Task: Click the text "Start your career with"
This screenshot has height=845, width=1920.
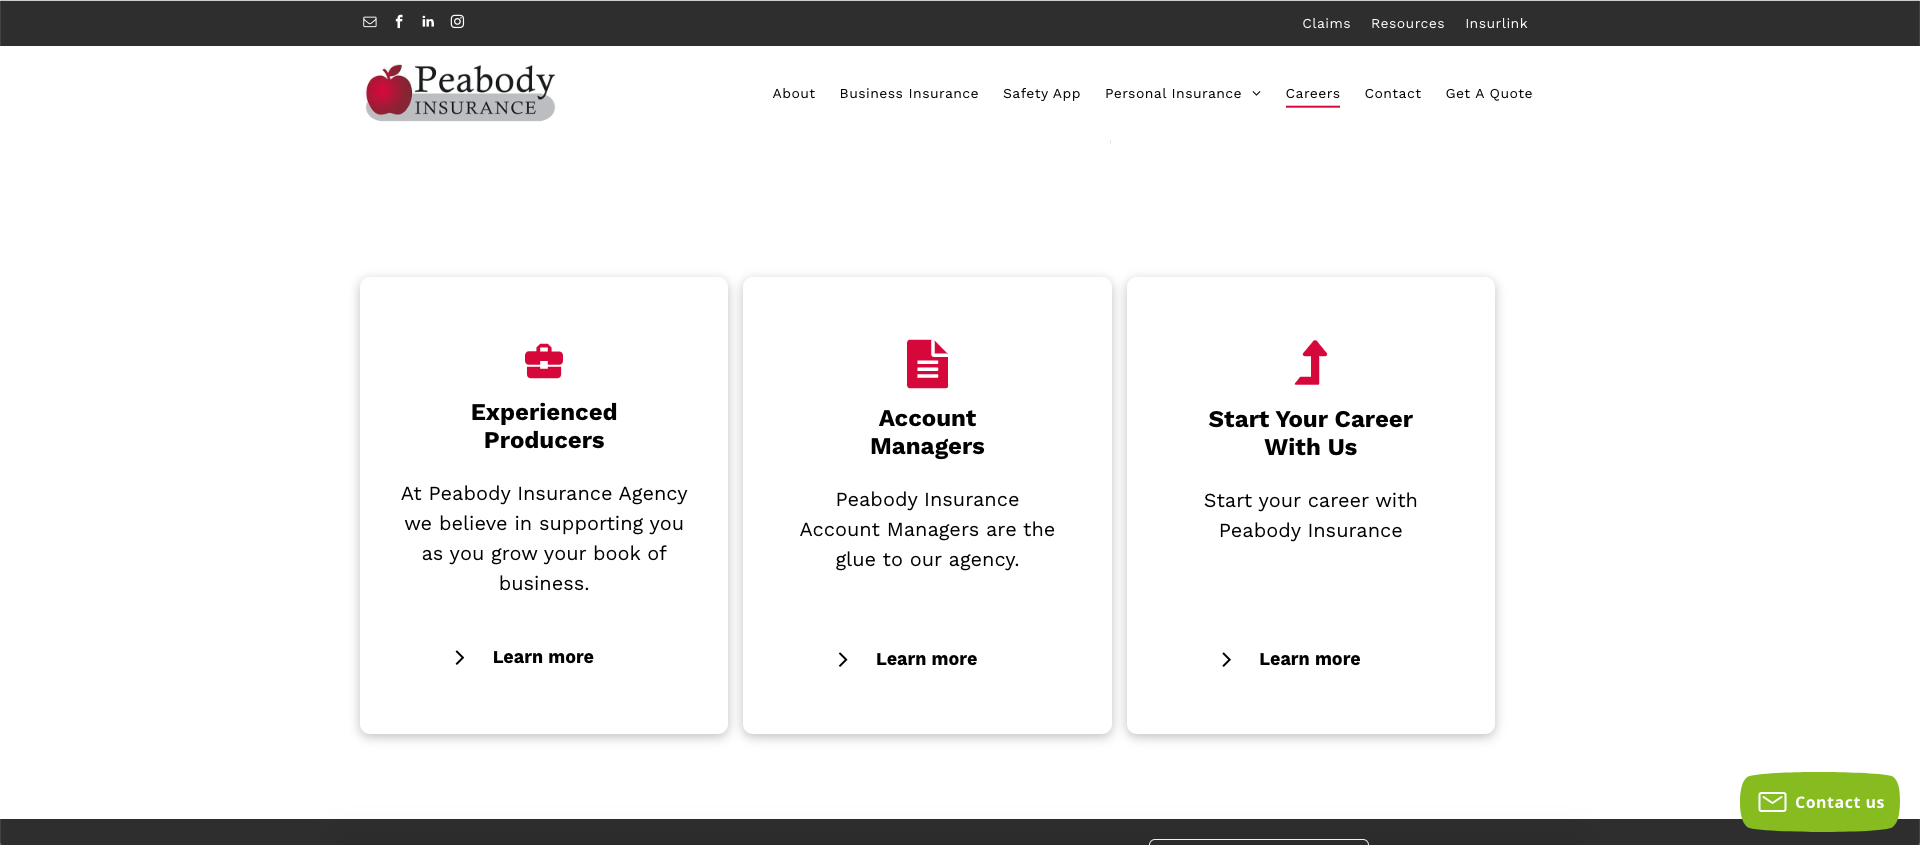Action: (x=1311, y=501)
